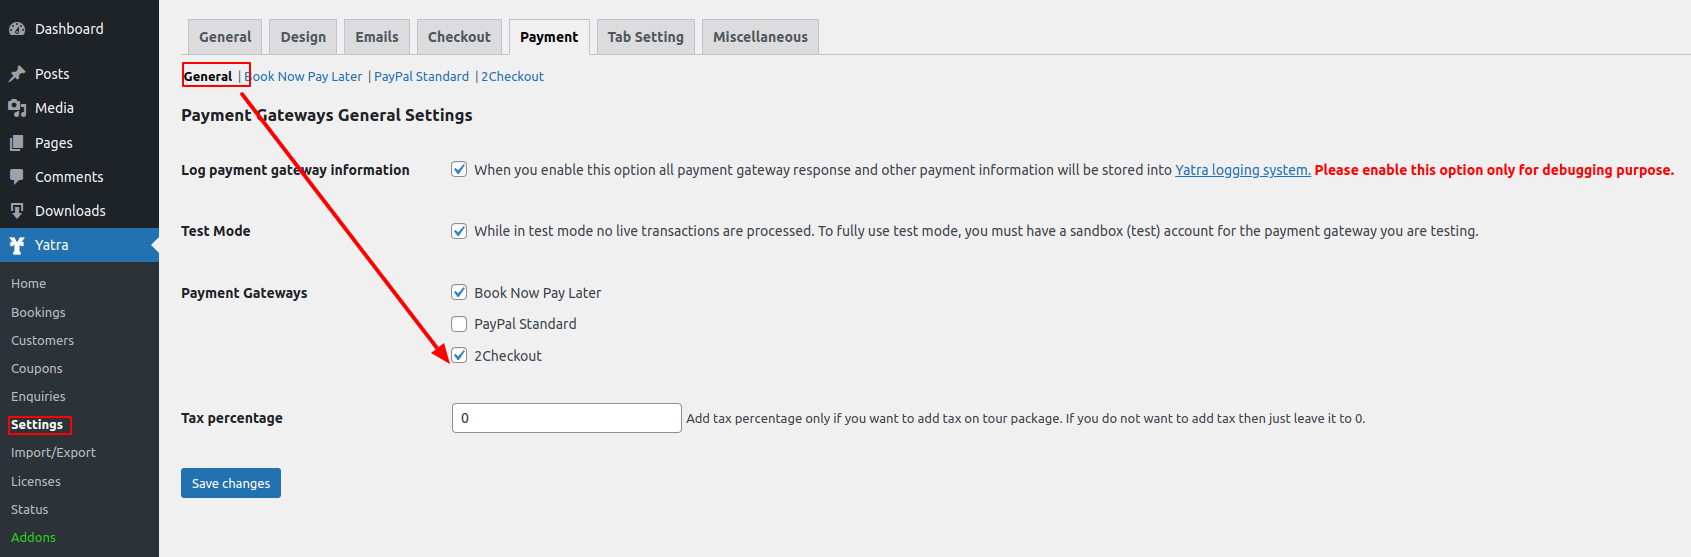Image resolution: width=1691 pixels, height=557 pixels.
Task: Open Bookings in the Yatra submenu
Action: (38, 312)
